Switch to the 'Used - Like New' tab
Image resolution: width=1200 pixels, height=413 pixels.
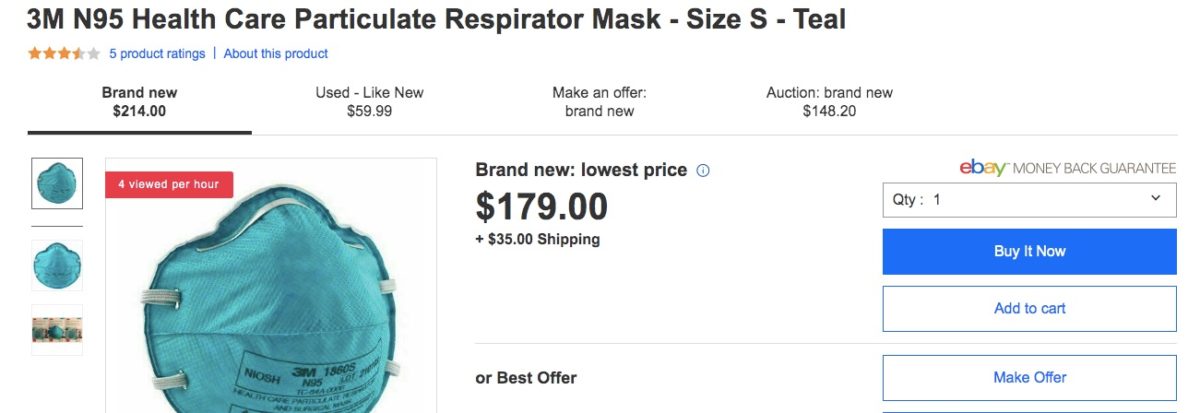click(369, 102)
